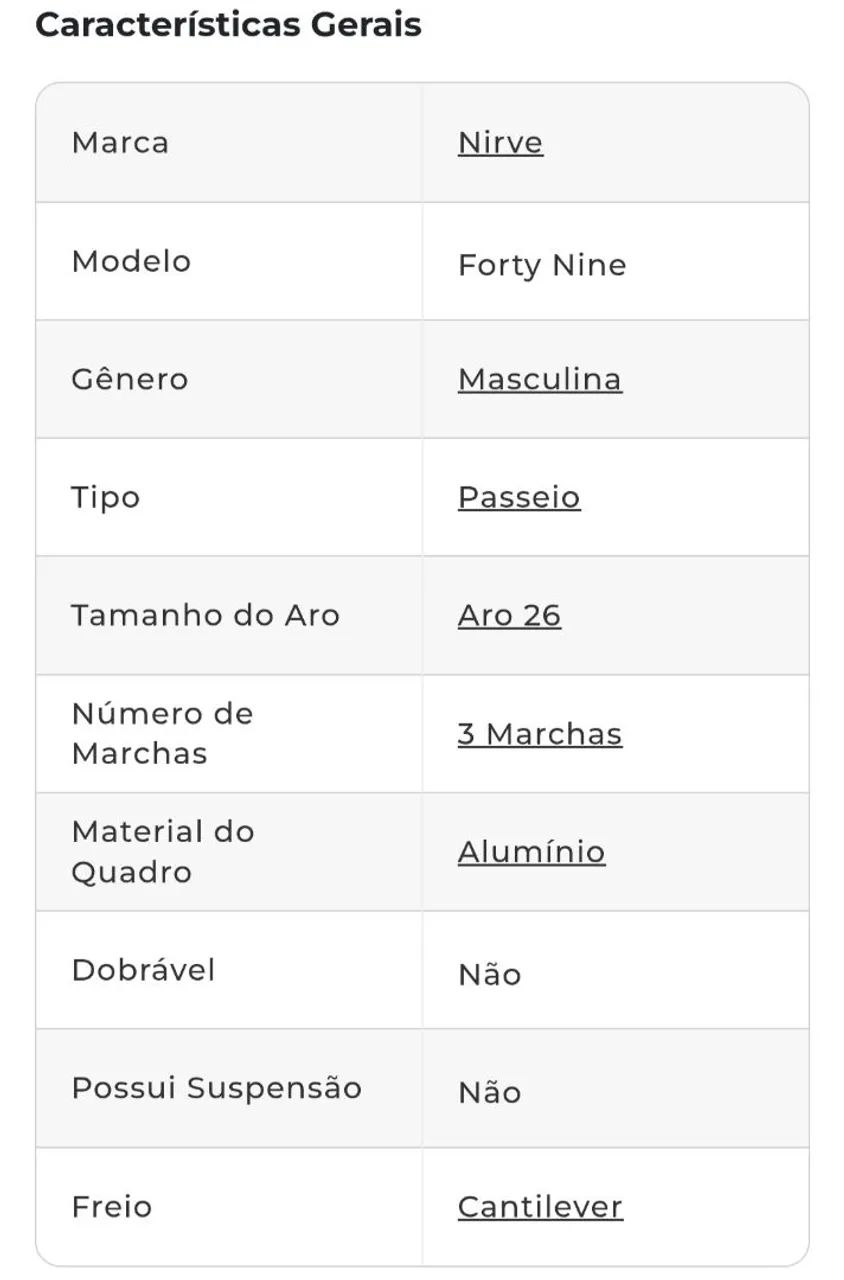Click the Tipo row label
844x1280 pixels.
105,498
